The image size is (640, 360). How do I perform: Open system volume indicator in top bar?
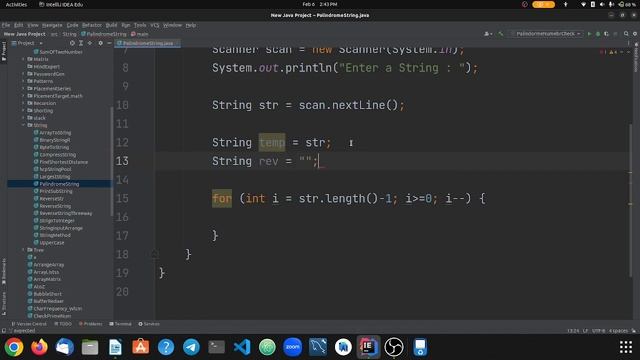point(602,4)
